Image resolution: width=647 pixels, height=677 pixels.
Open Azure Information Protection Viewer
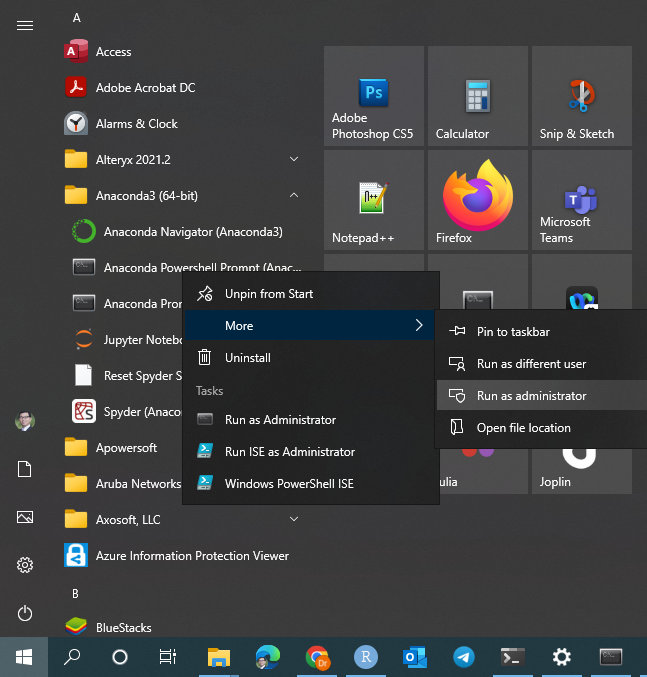181,556
